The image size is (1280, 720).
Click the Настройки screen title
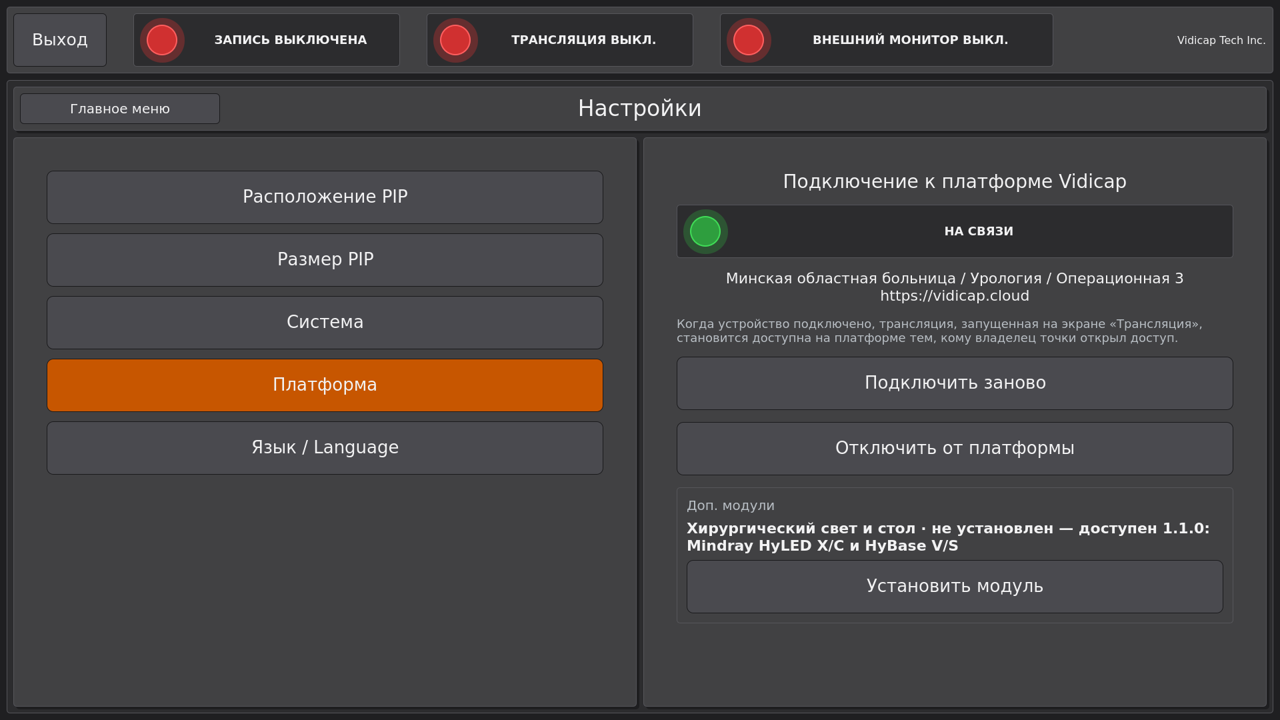(x=640, y=108)
